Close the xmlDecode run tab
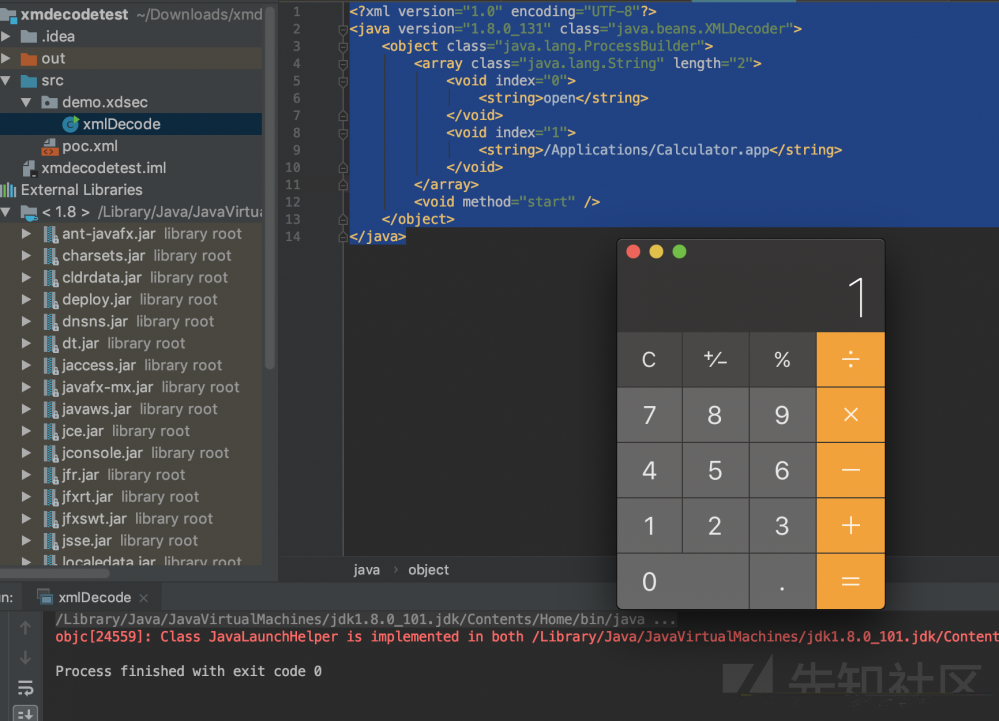Image resolution: width=999 pixels, height=721 pixels. [144, 598]
